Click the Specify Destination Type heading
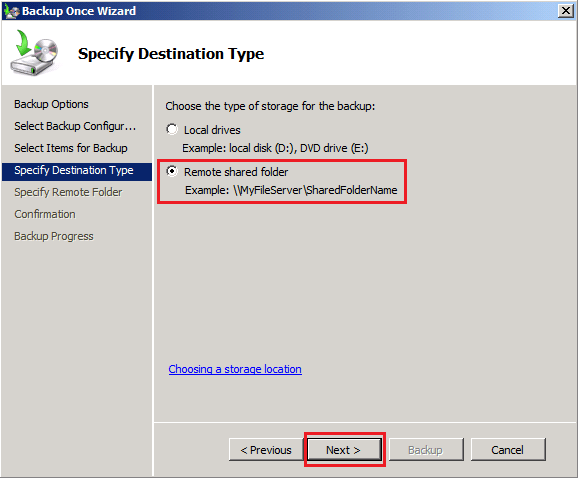Image resolution: width=578 pixels, height=478 pixels. pos(171,54)
